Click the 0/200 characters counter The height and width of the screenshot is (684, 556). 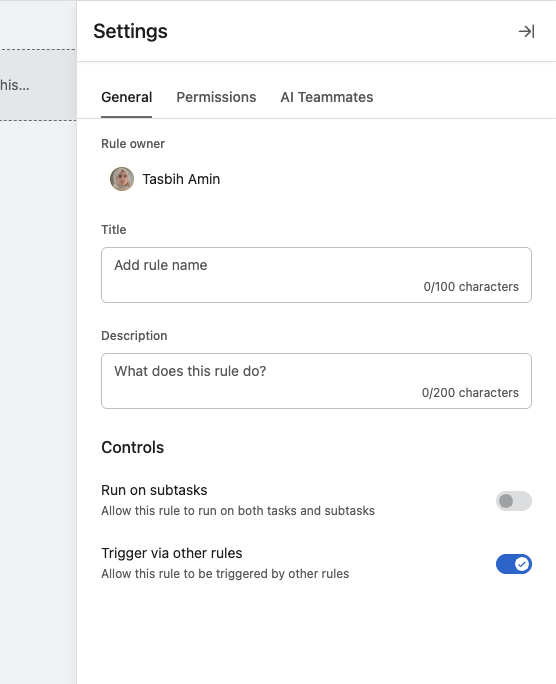[x=470, y=393]
